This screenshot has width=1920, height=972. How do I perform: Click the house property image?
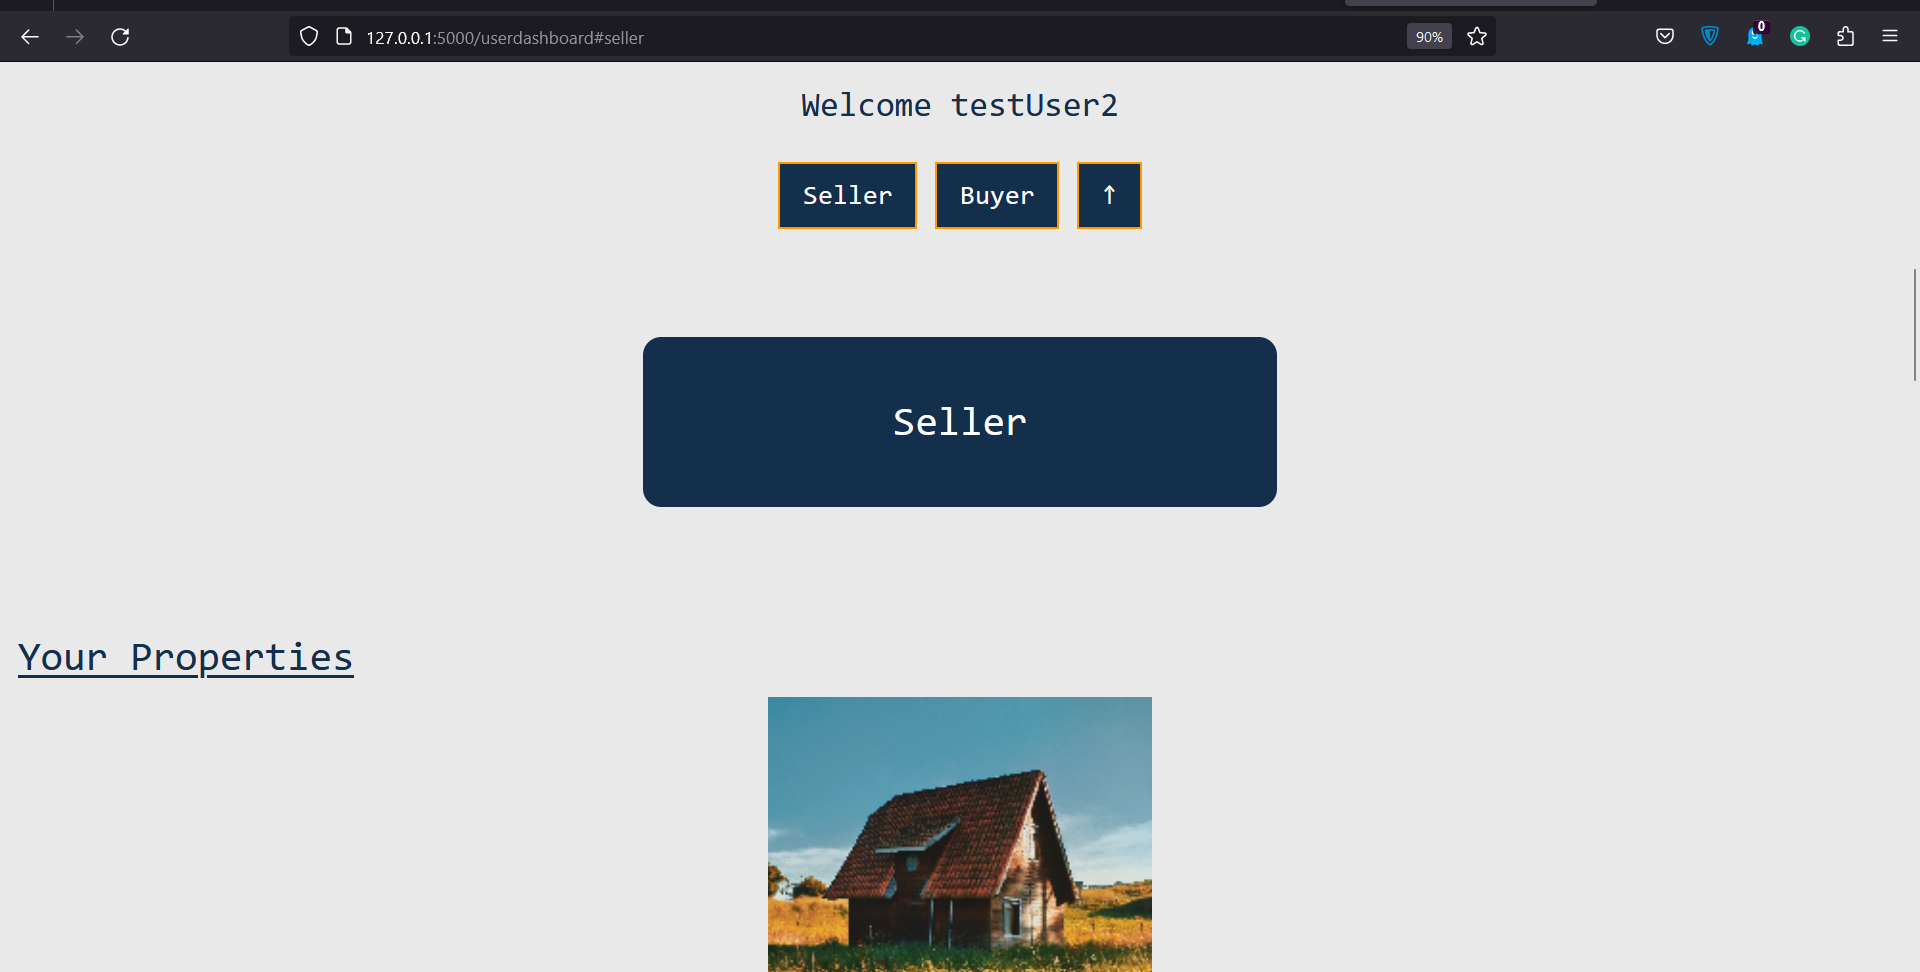coord(959,834)
